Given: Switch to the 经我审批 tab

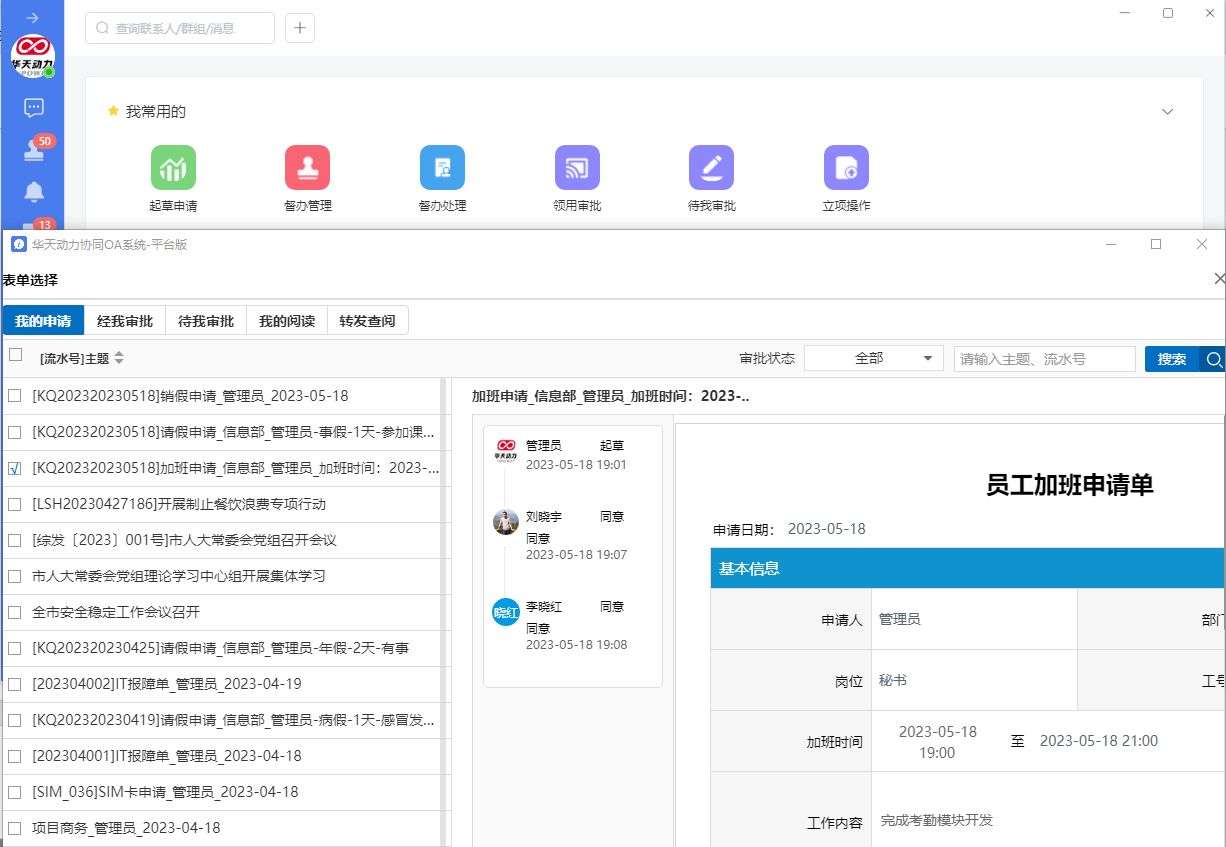Looking at the screenshot, I should [125, 321].
